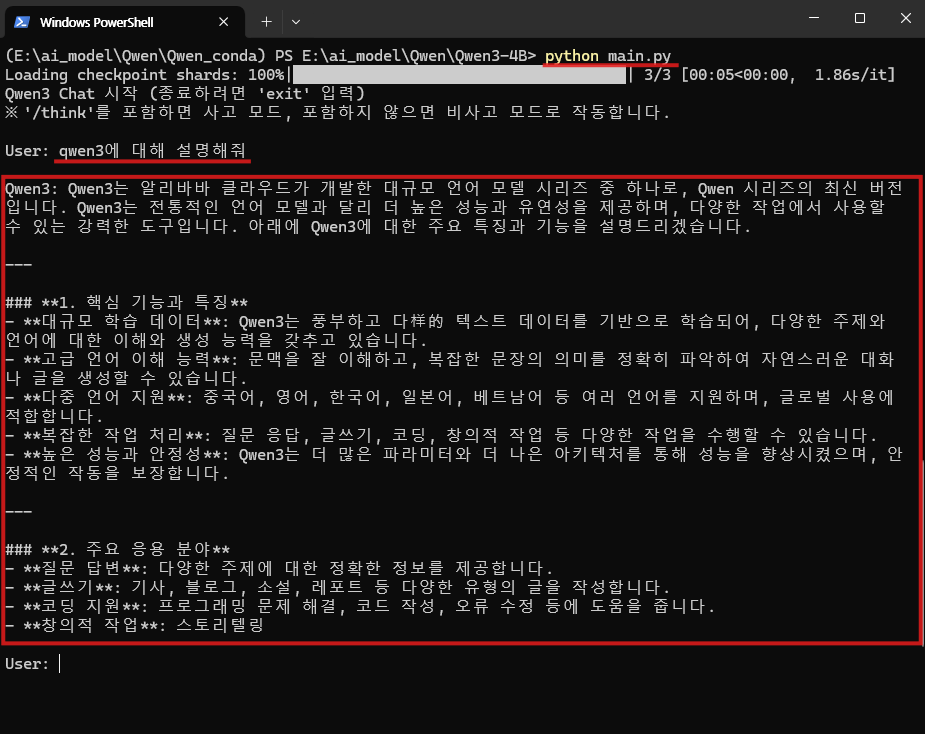Viewport: 925px width, 734px height.
Task: Click the '### **2. 주요 응용 분야**' heading
Action: (117, 549)
